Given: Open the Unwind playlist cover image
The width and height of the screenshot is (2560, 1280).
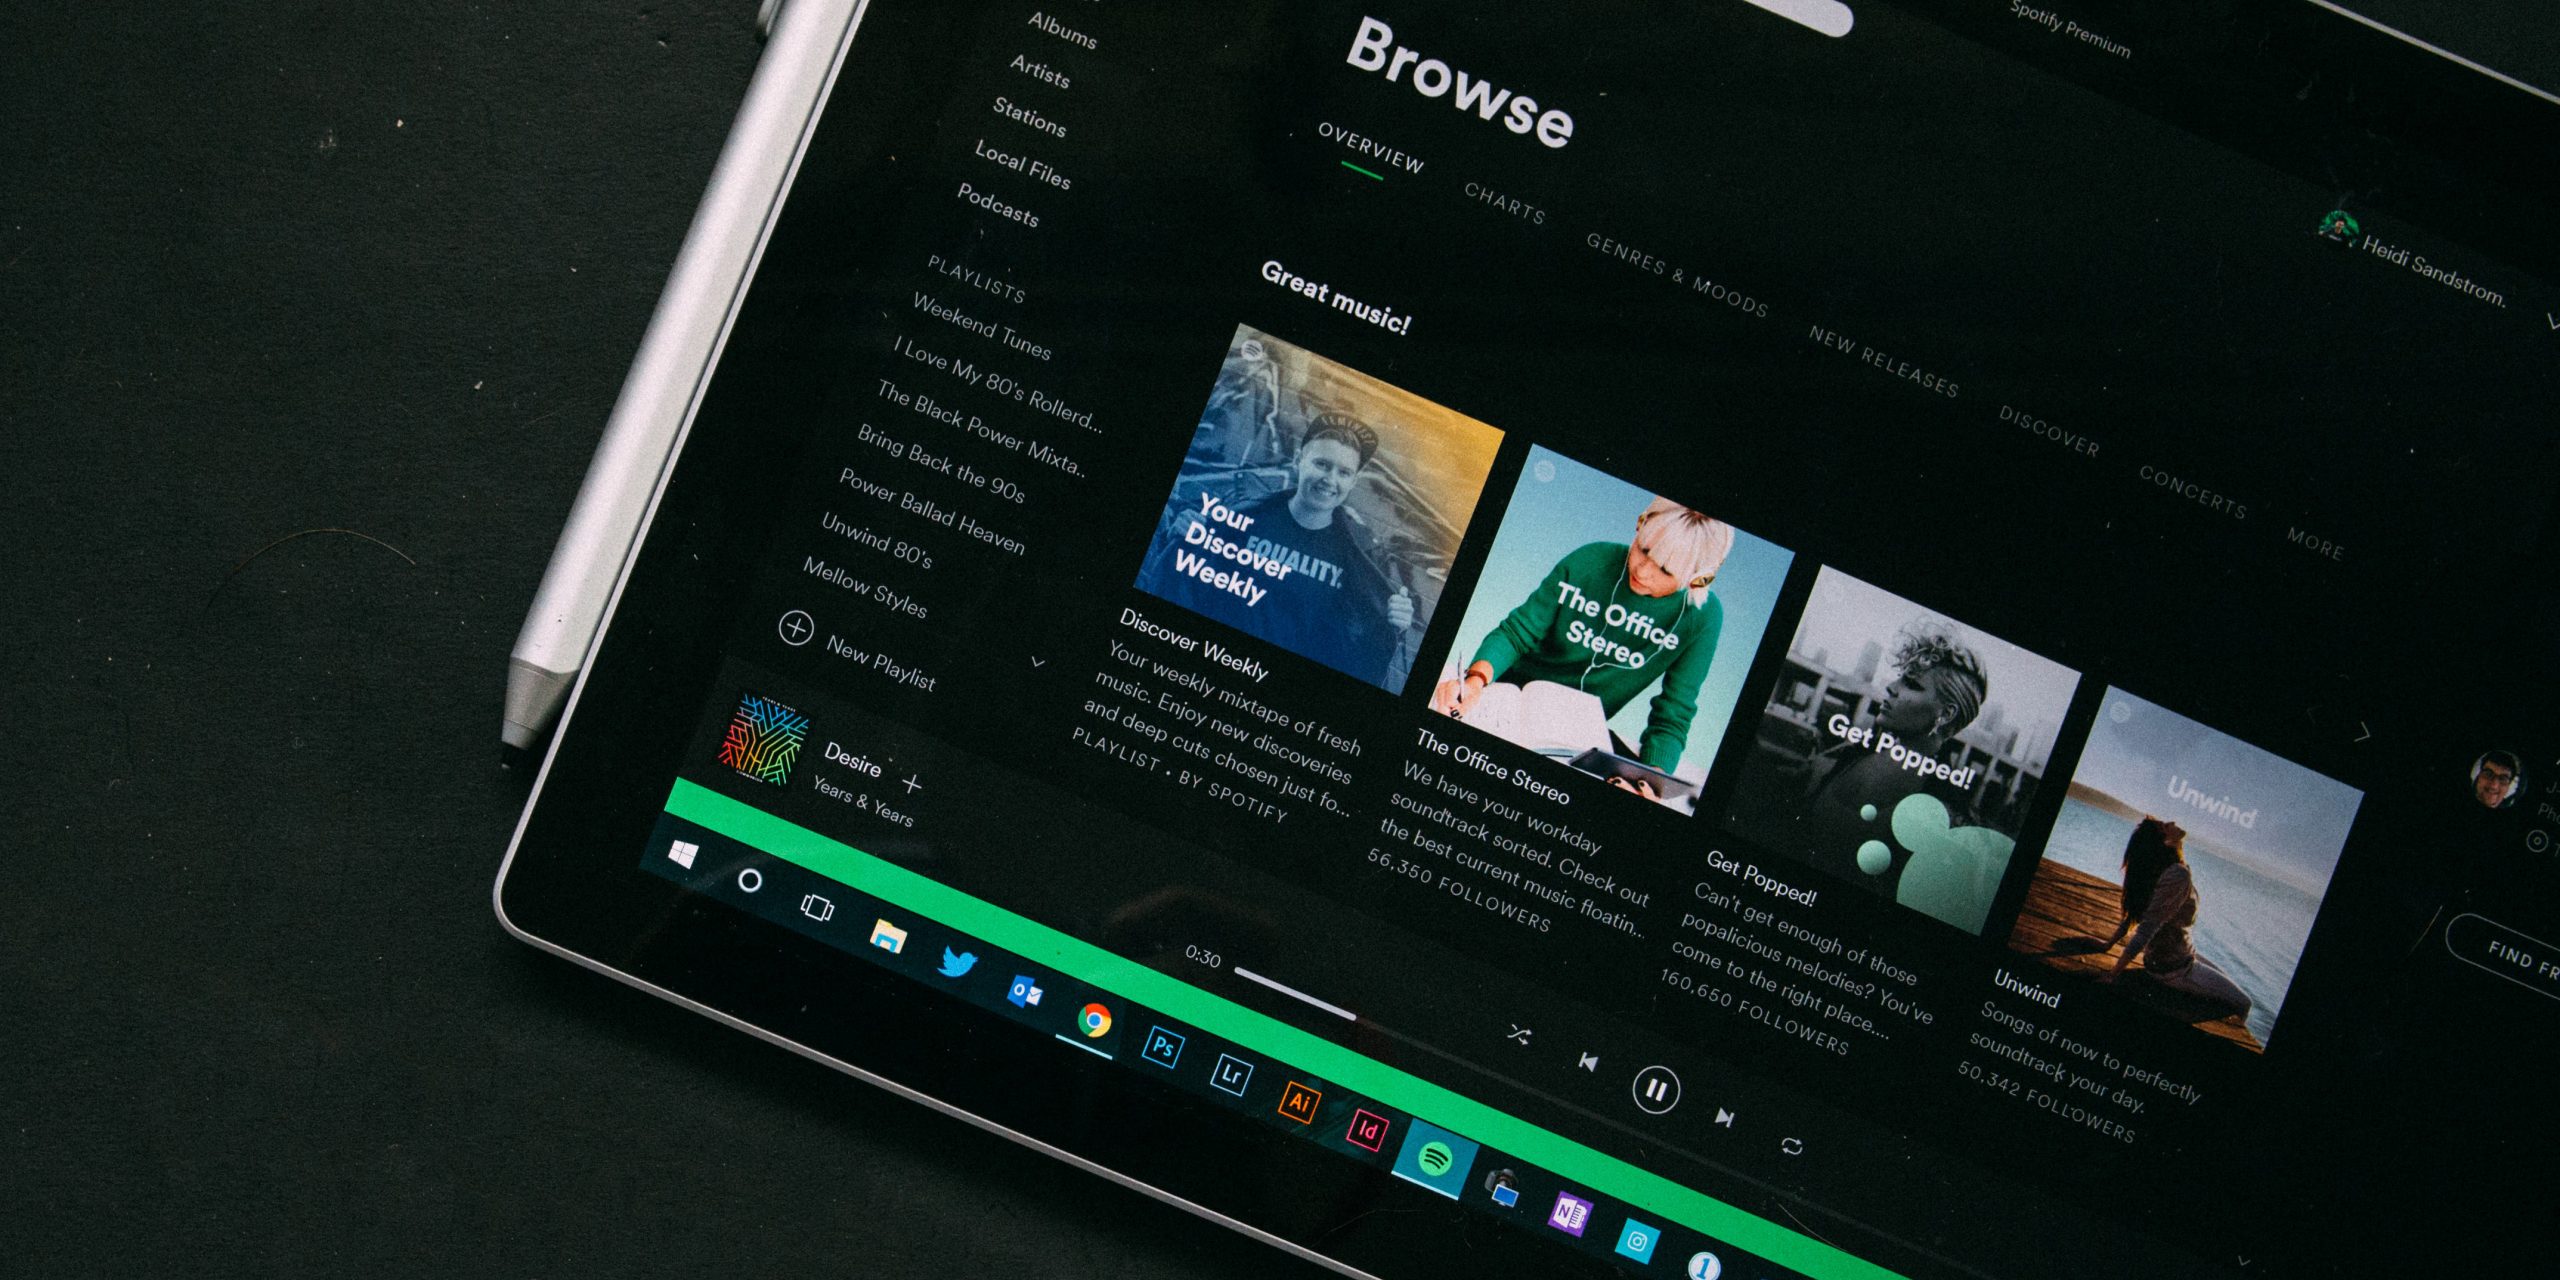Looking at the screenshot, I should click(2186, 870).
